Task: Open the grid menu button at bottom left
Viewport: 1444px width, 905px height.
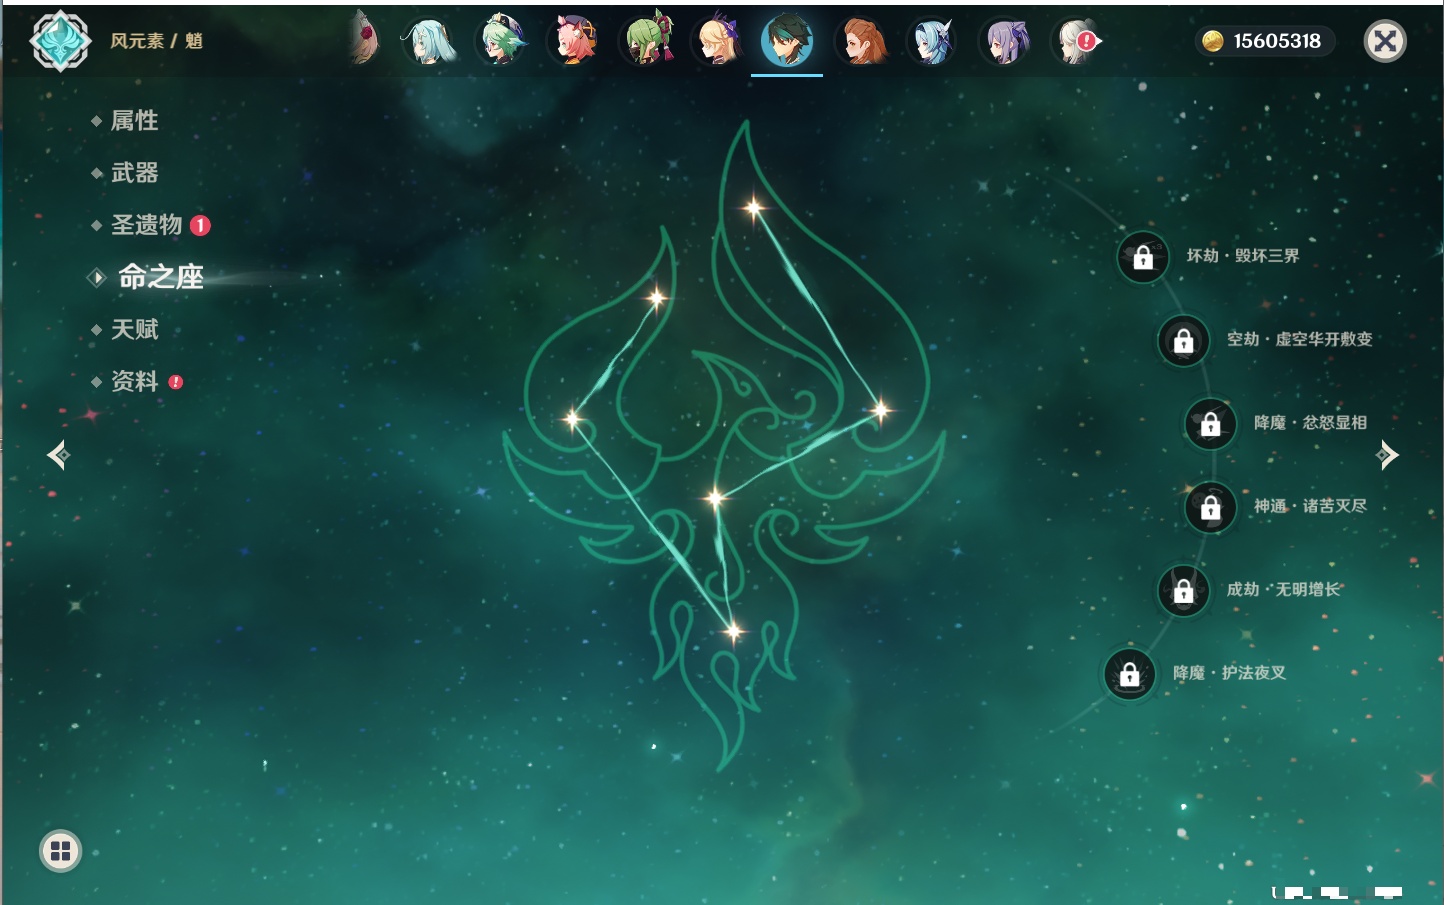Action: 60,851
